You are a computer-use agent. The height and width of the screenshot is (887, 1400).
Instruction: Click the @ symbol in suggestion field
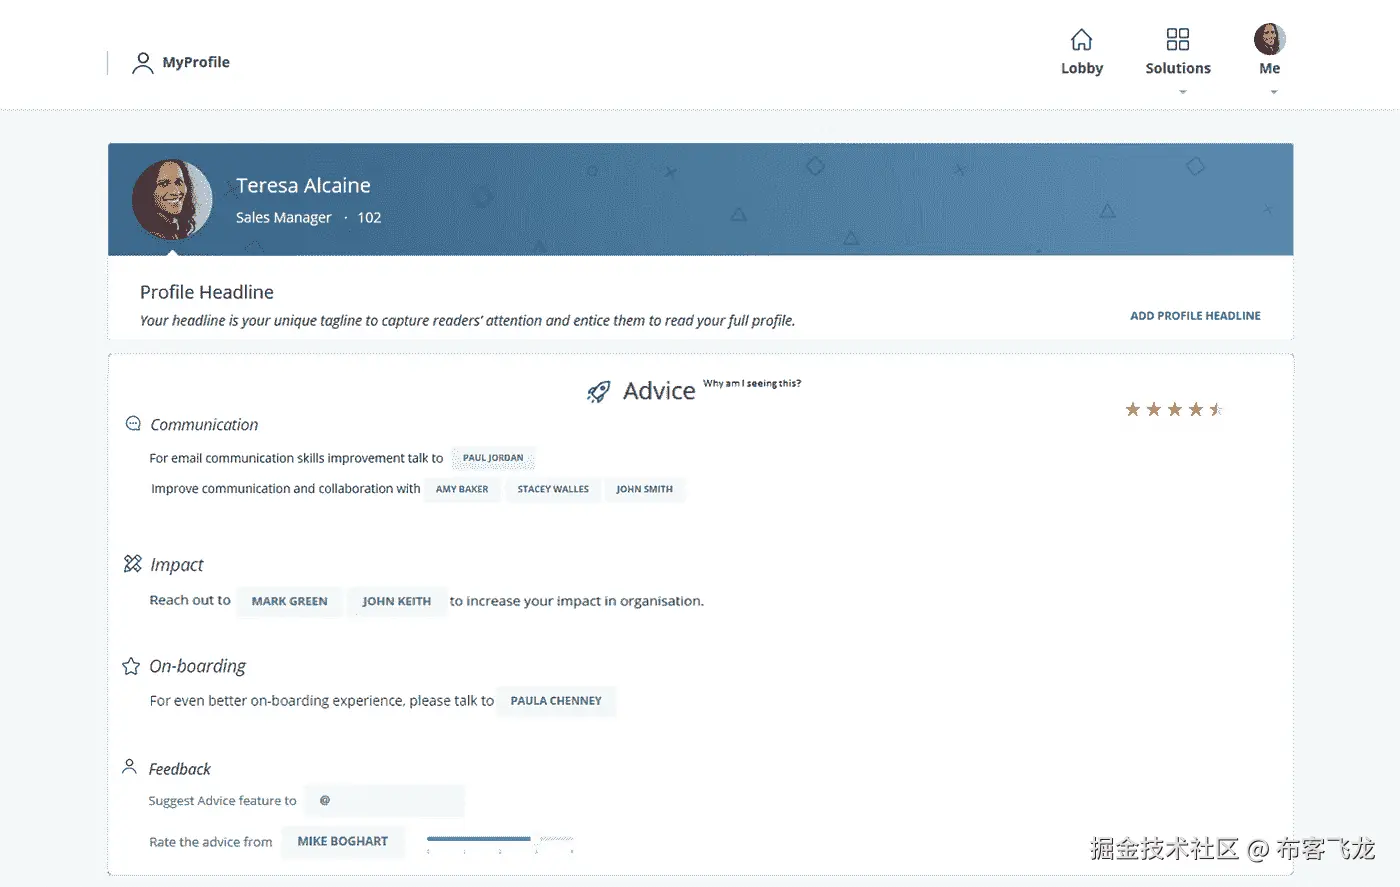[x=325, y=800]
